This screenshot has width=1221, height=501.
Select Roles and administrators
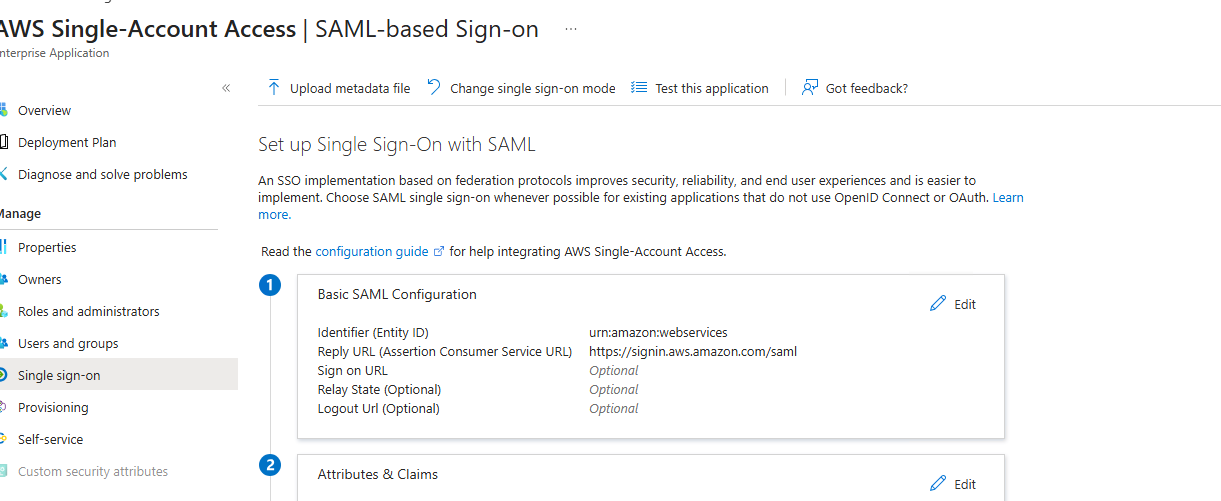coord(89,311)
